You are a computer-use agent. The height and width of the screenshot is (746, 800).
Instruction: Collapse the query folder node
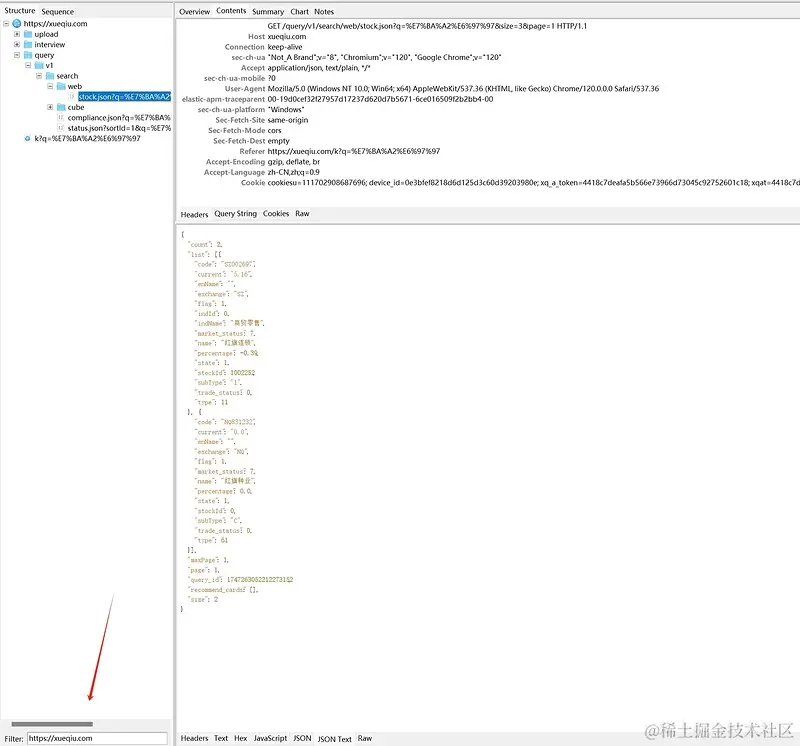(x=17, y=55)
